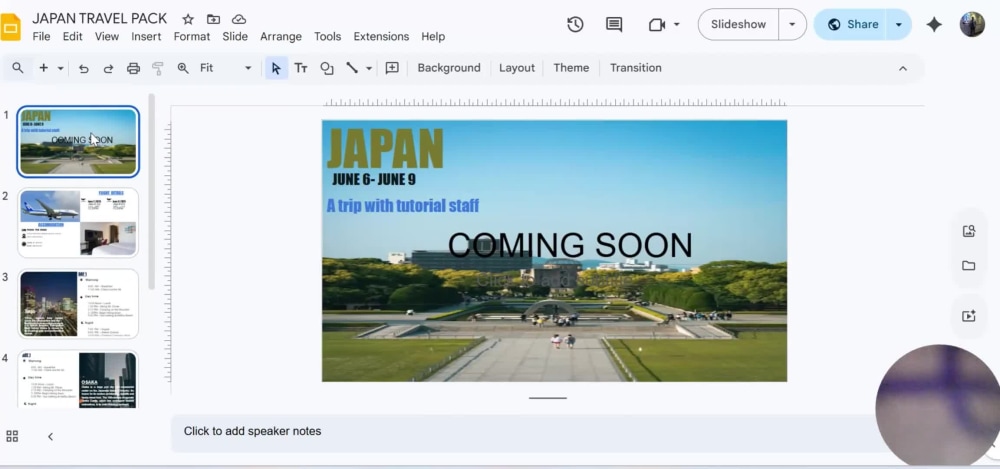
Task: Click the Zoom magnifier tool
Action: [x=183, y=68]
